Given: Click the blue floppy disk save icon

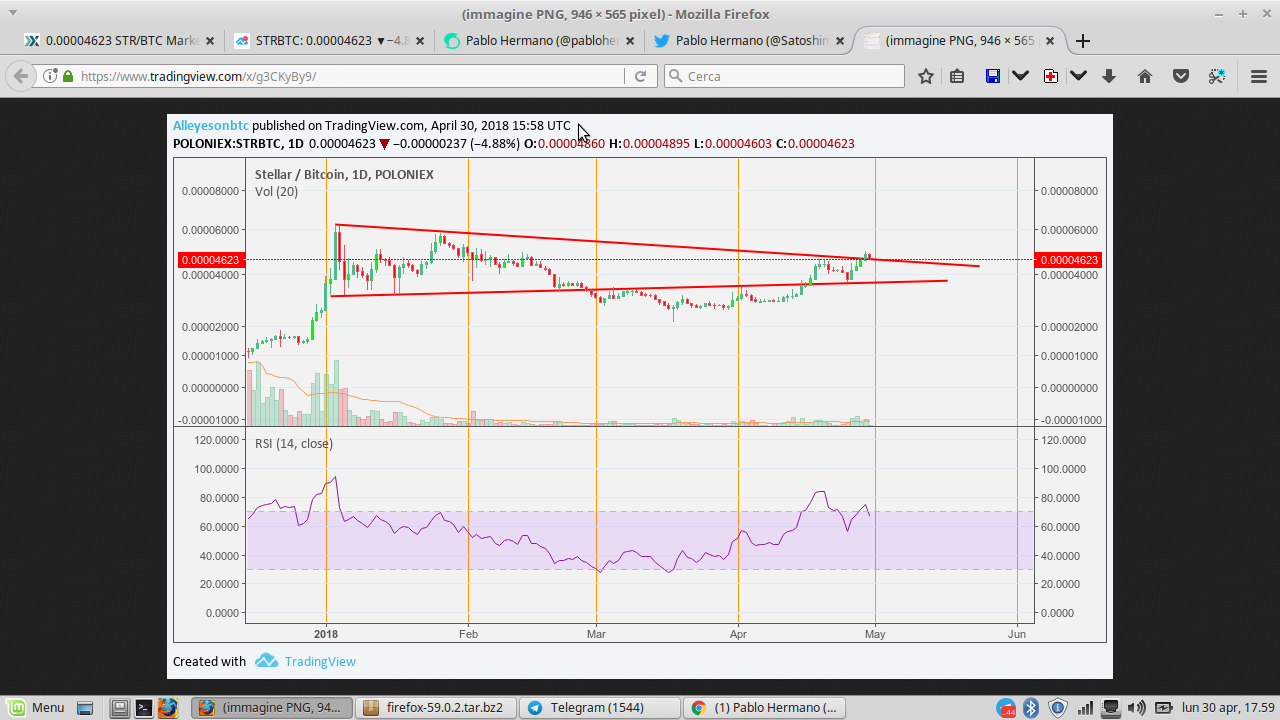Looking at the screenshot, I should [993, 76].
